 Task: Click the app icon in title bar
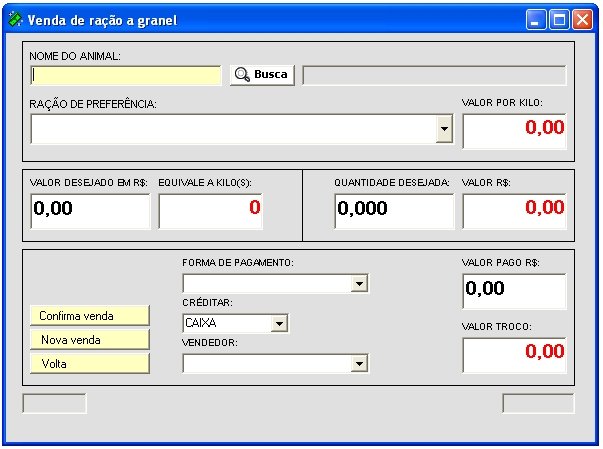click(x=15, y=19)
